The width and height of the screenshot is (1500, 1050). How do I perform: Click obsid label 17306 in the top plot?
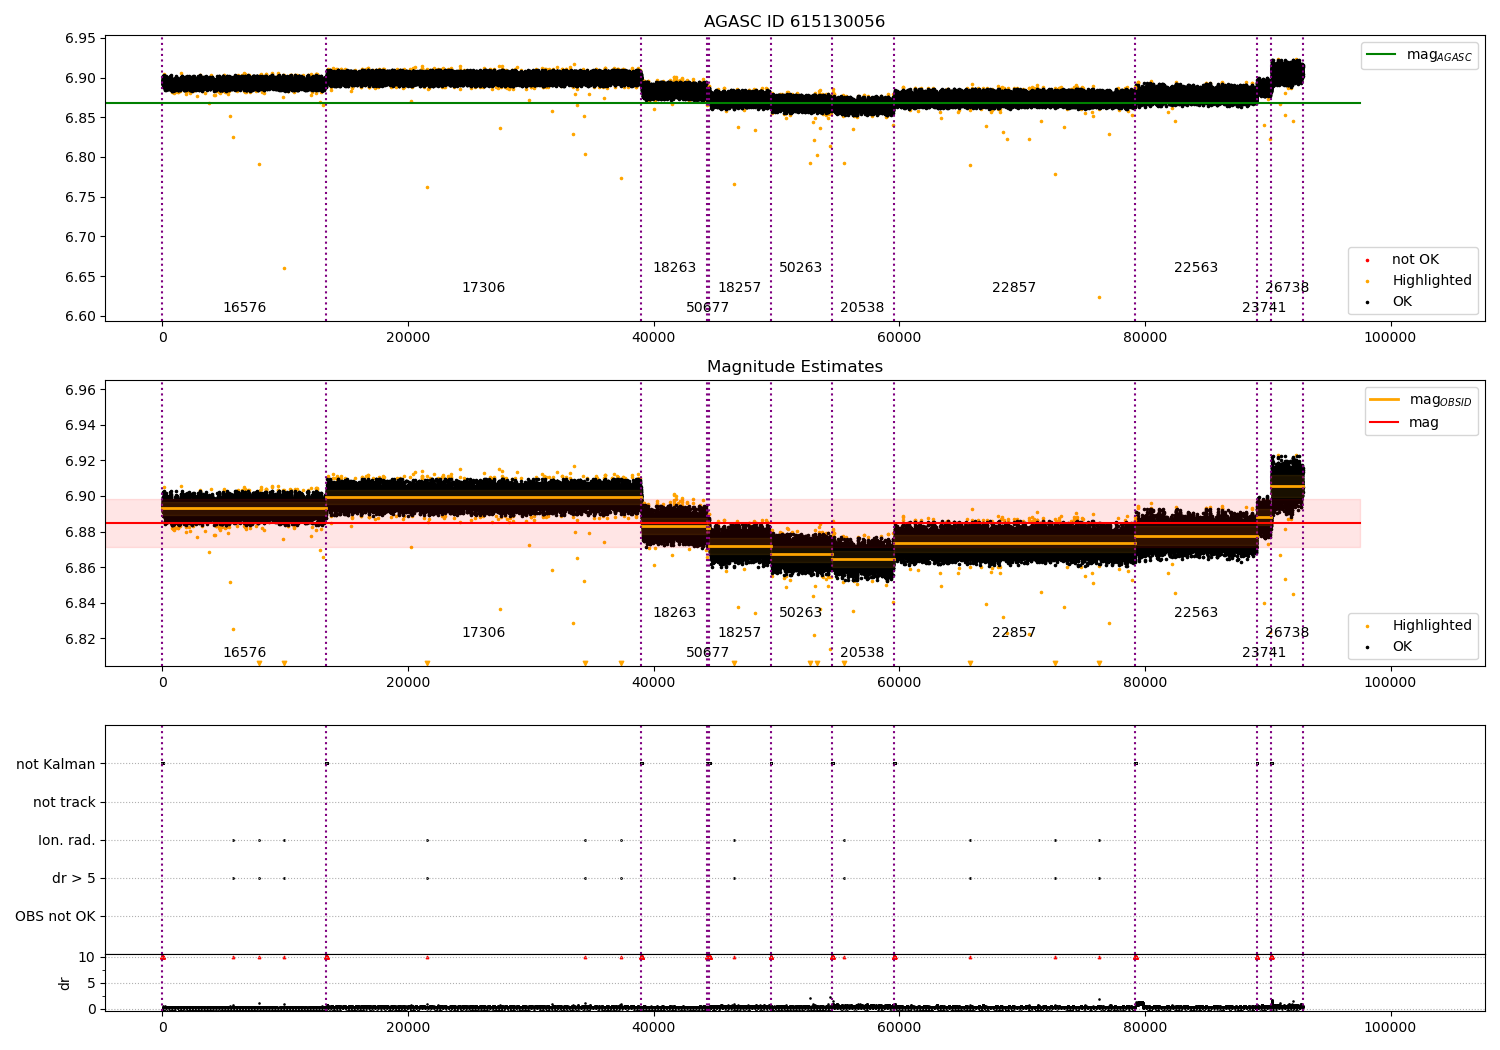[x=483, y=288]
